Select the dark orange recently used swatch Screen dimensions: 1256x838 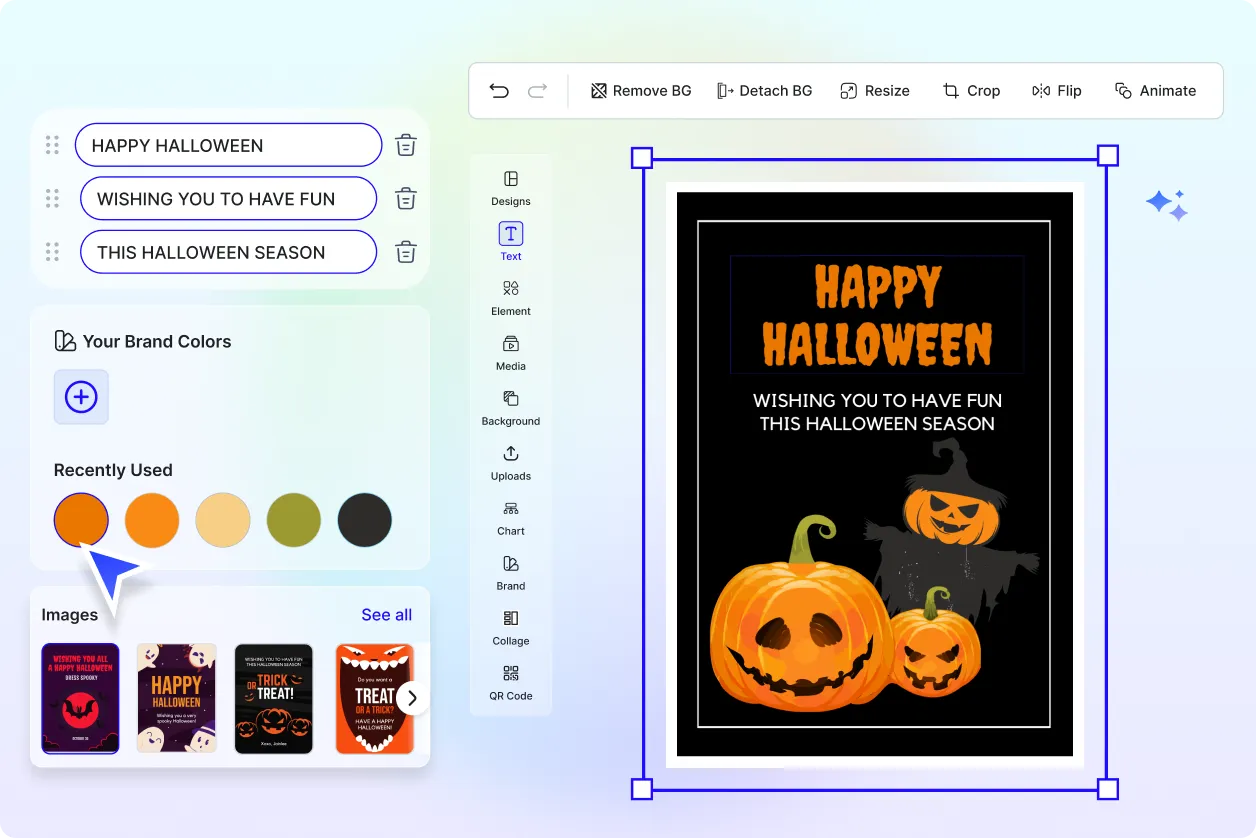click(81, 519)
